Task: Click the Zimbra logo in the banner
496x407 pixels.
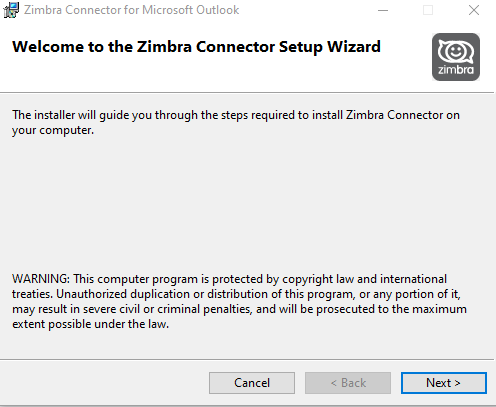Action: (x=456, y=57)
